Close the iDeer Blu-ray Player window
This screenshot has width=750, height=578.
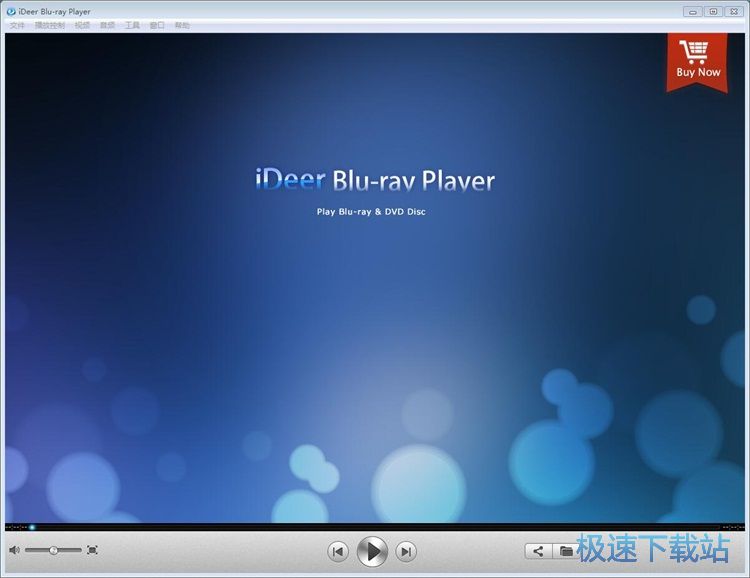[734, 11]
